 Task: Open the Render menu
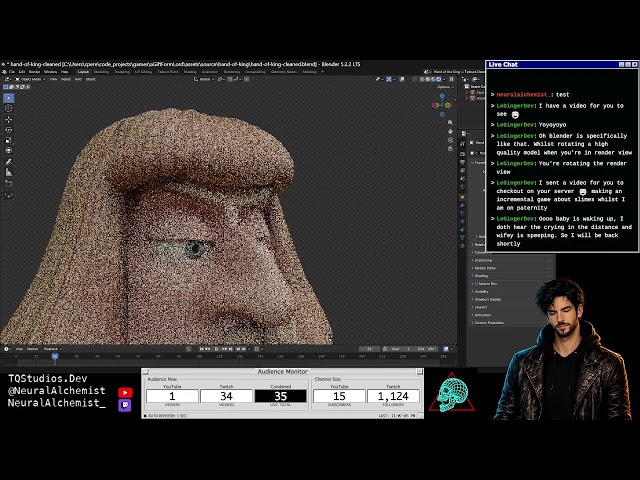34,72
